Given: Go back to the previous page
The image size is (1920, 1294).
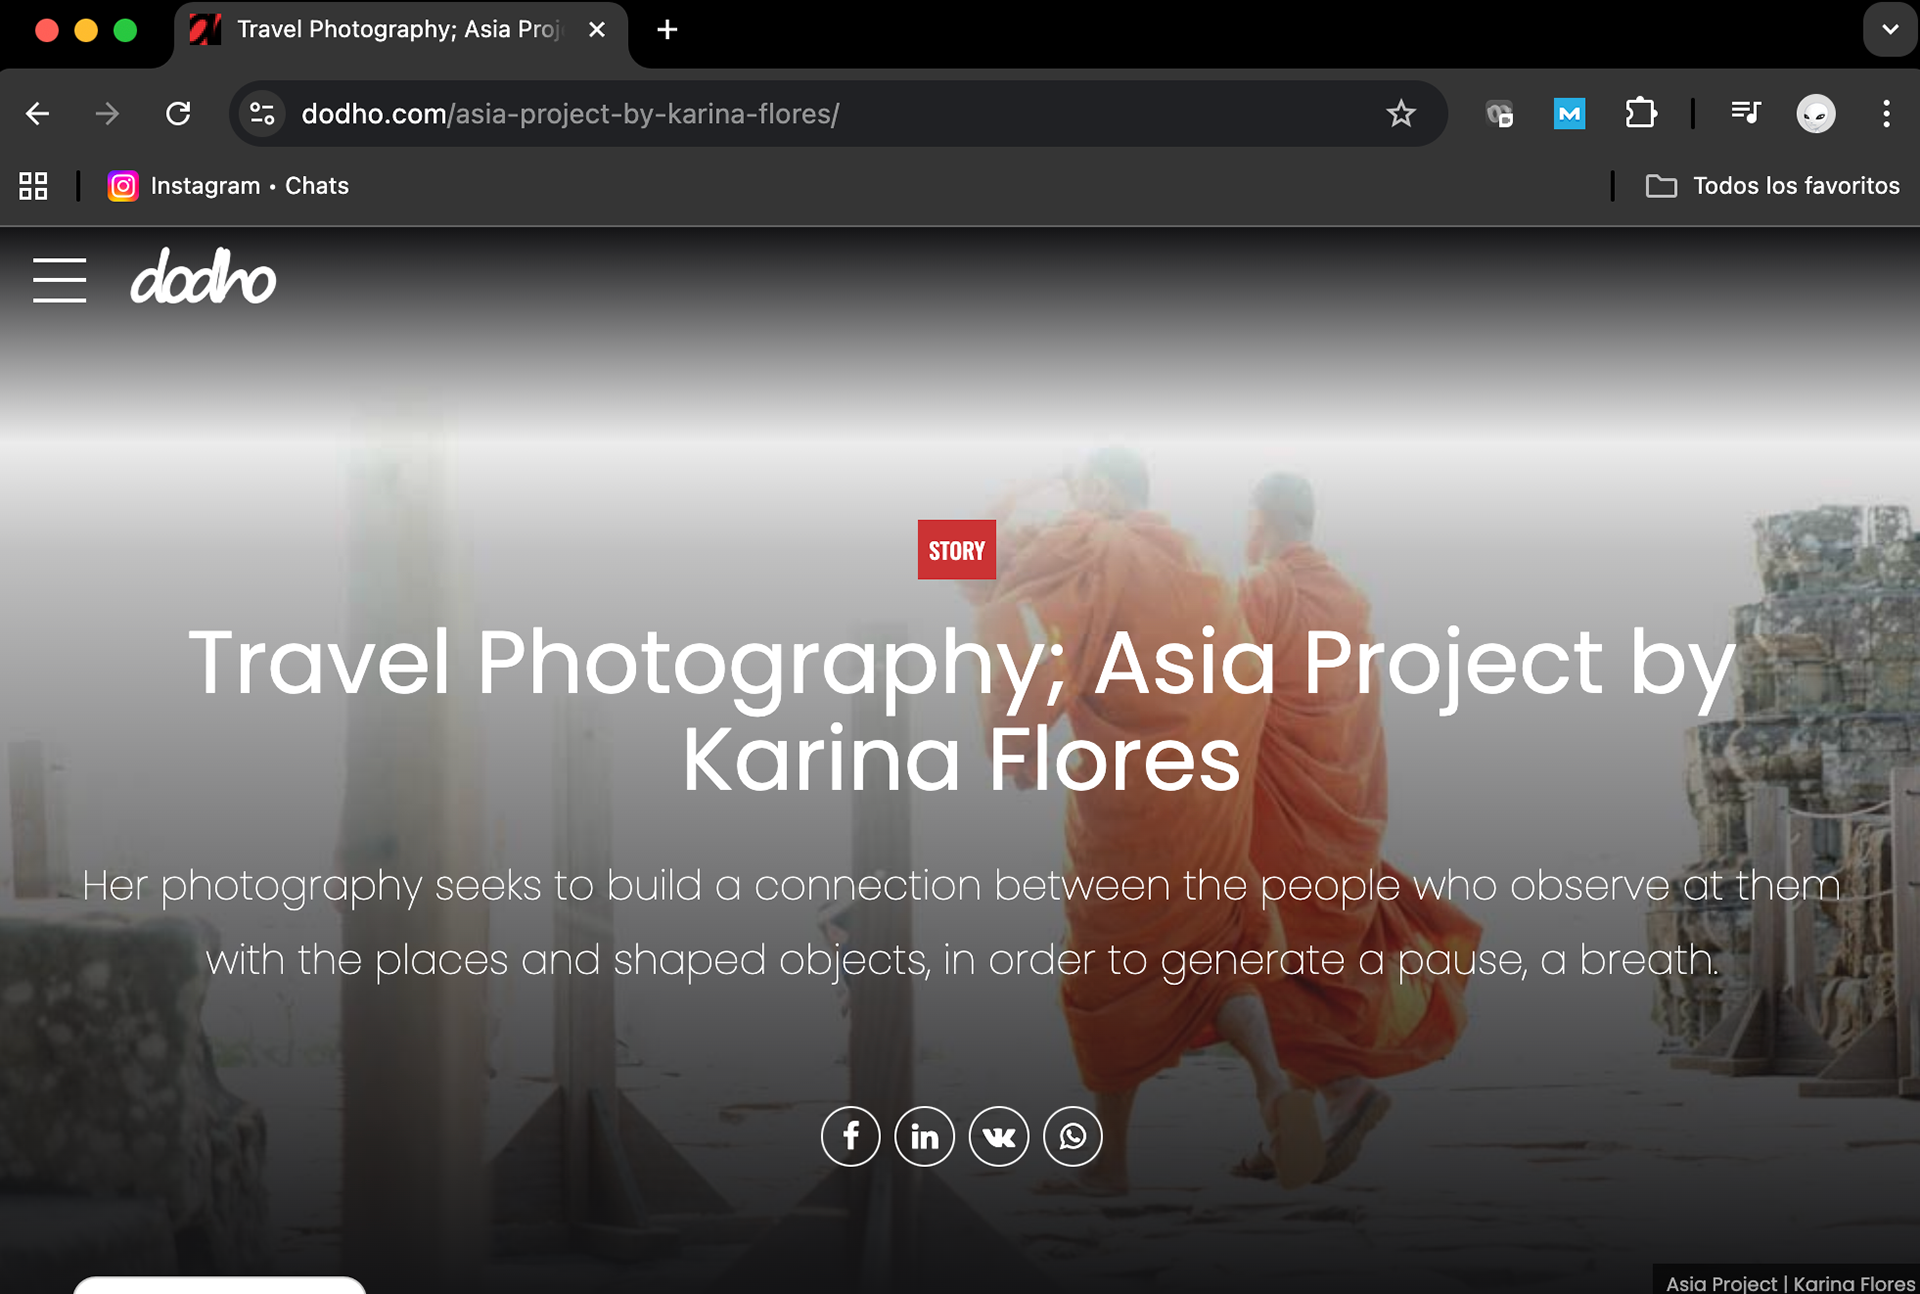Looking at the screenshot, I should 38,114.
